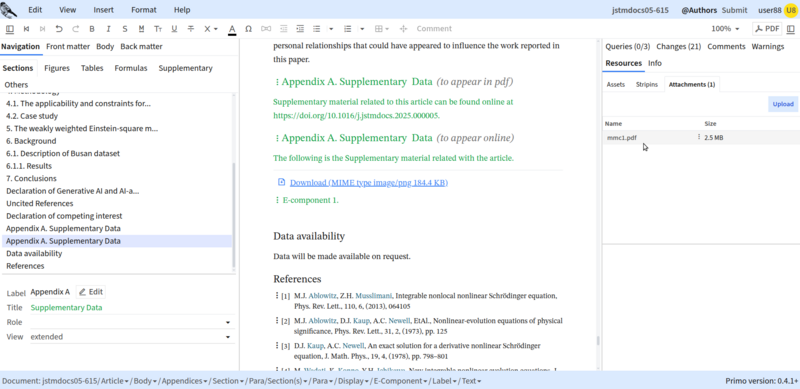Click the Submit button

click(734, 10)
